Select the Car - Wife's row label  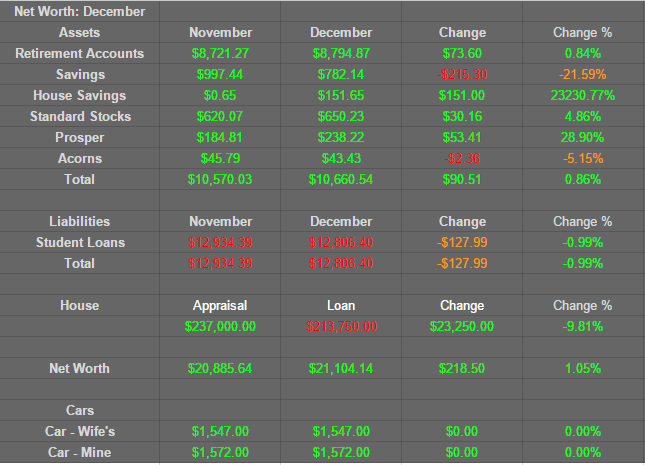(x=79, y=431)
